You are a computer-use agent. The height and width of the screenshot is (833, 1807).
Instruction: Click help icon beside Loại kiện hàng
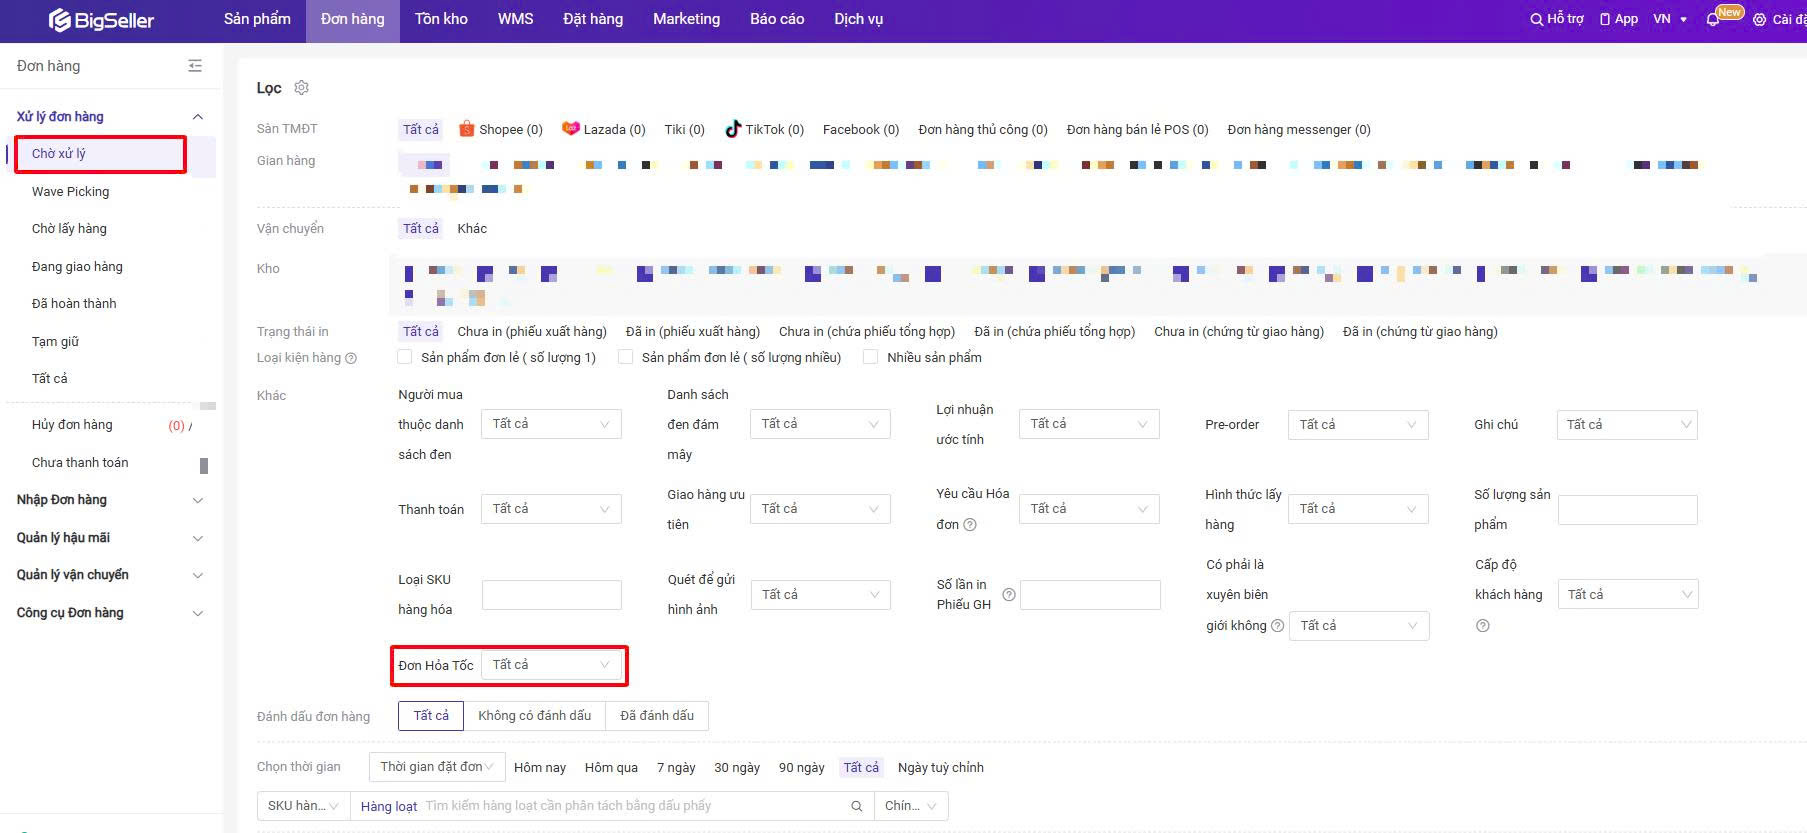(x=351, y=358)
